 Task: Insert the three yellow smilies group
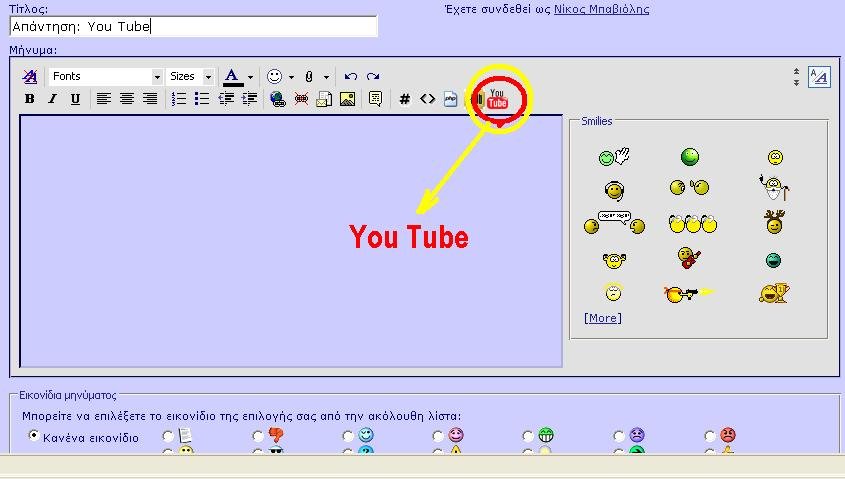click(x=692, y=223)
